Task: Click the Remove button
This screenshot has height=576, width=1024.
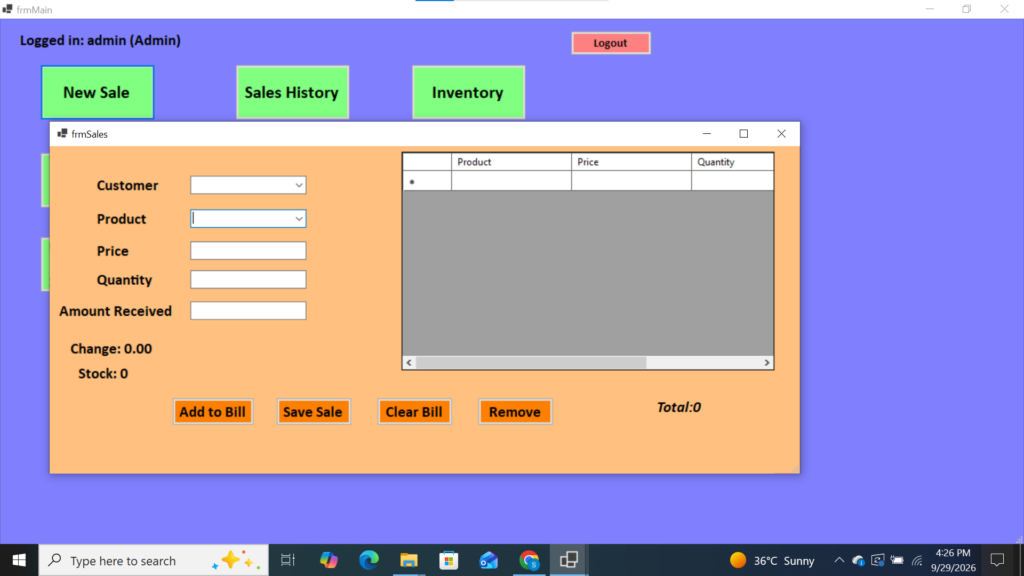Action: [515, 412]
